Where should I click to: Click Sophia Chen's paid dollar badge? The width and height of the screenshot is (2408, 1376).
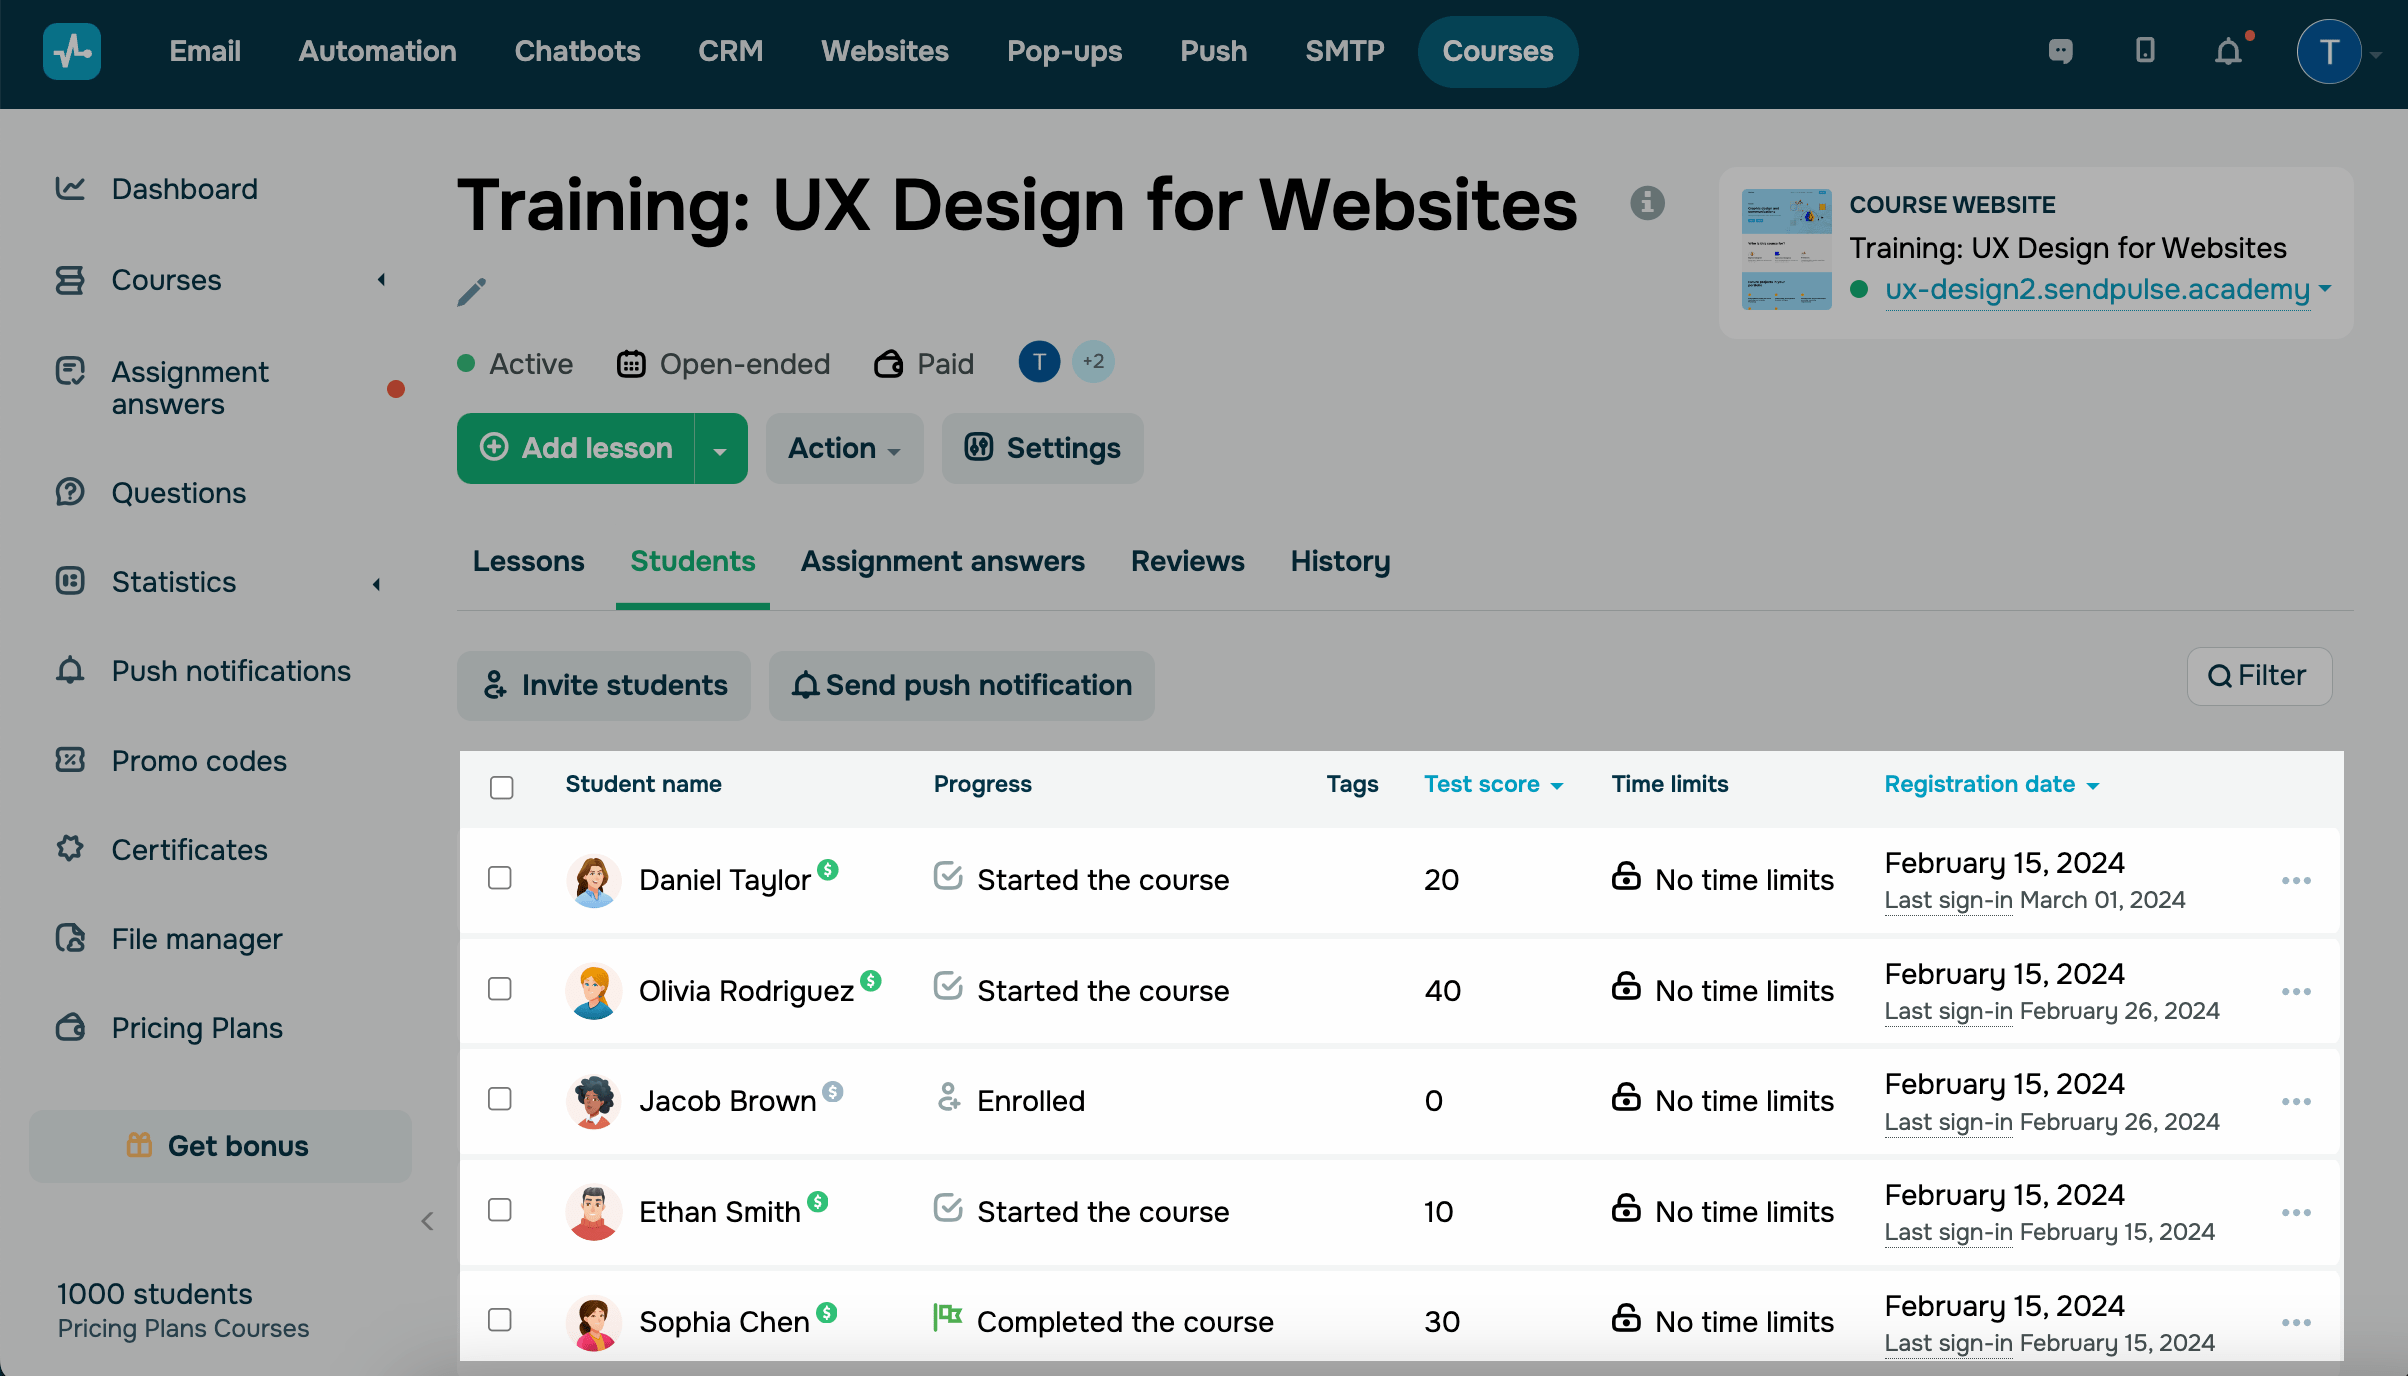point(827,1312)
